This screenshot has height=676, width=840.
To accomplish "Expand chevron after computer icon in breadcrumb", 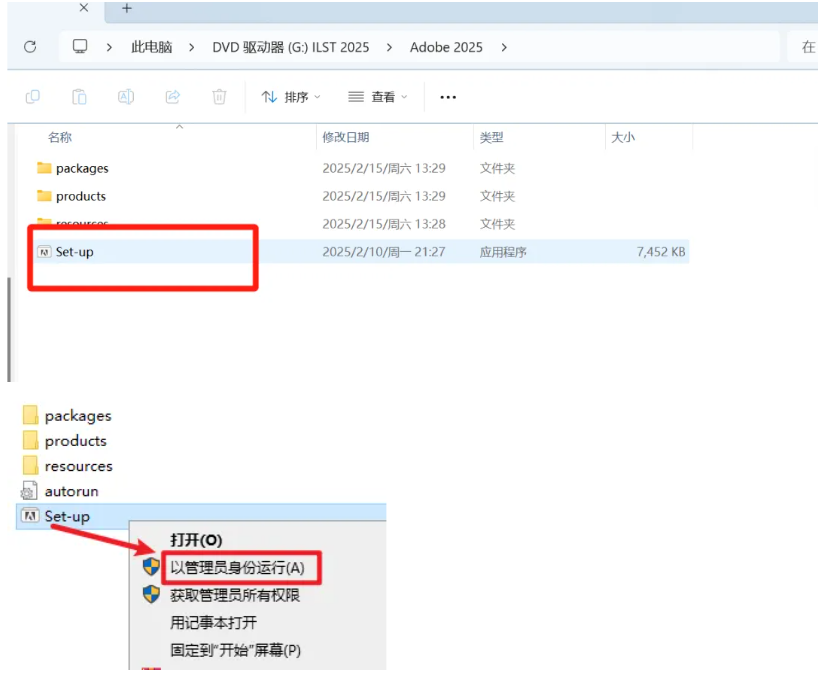I will 109,48.
